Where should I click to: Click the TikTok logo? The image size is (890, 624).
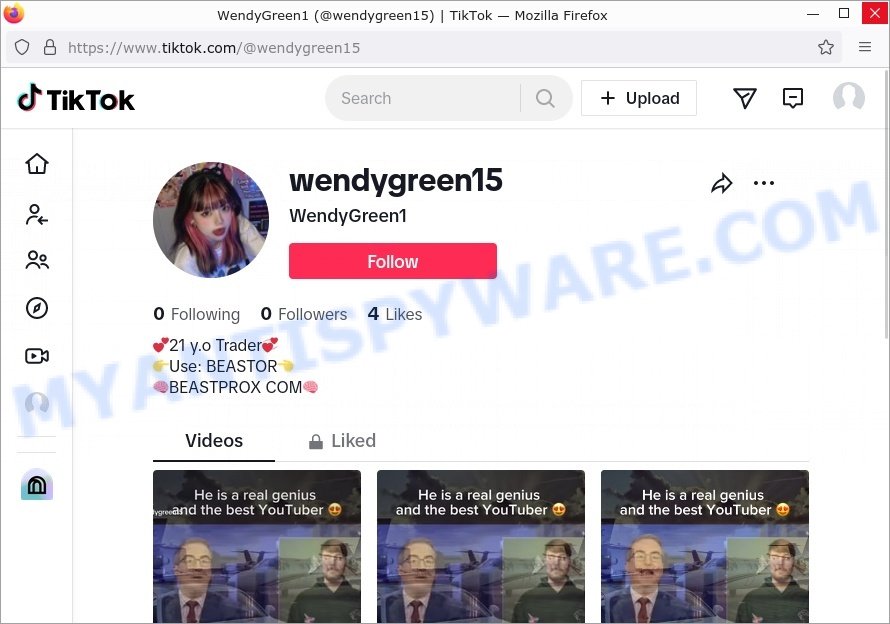(x=76, y=99)
